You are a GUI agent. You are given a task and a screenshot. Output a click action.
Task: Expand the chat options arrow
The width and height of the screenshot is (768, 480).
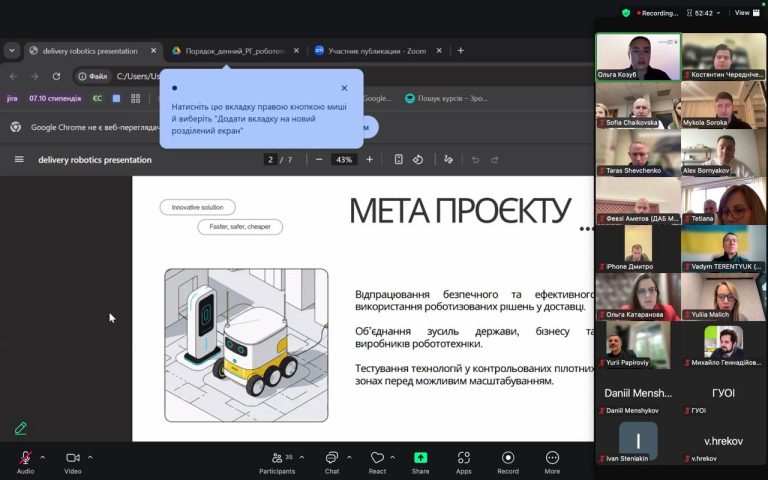pos(349,457)
